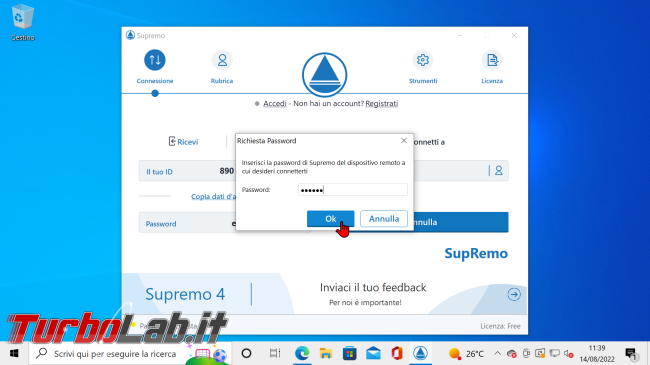Open Cortana circle icon
Image resolution: width=650 pixels, height=365 pixels.
[246, 353]
